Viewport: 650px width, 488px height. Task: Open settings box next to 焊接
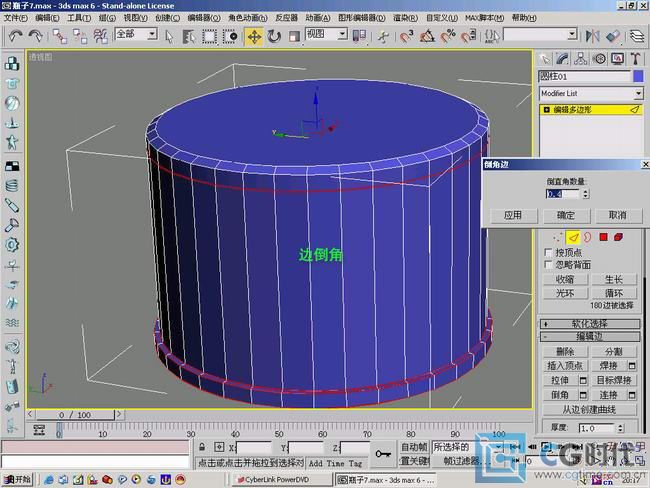tap(632, 366)
